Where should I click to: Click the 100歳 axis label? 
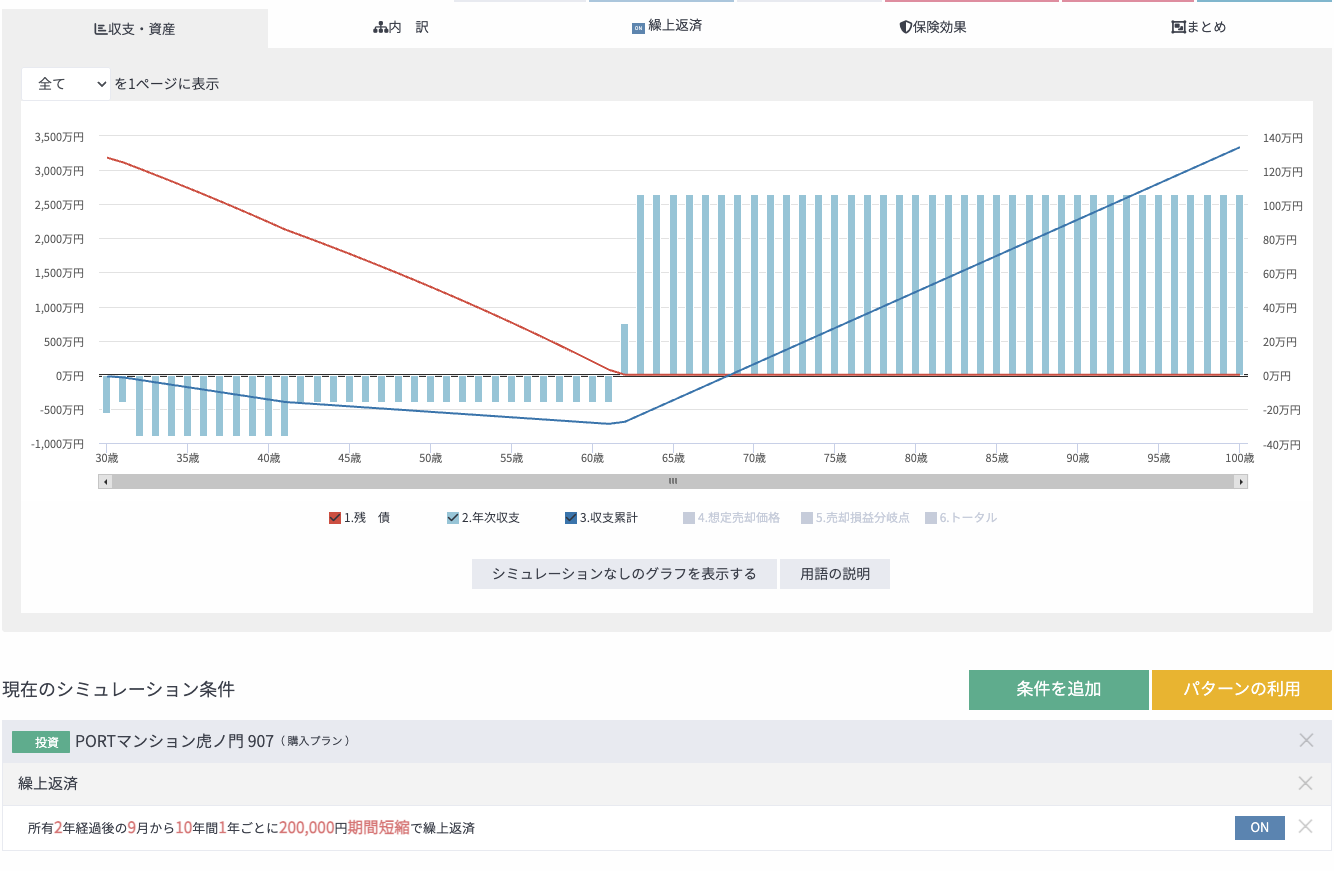point(1239,458)
